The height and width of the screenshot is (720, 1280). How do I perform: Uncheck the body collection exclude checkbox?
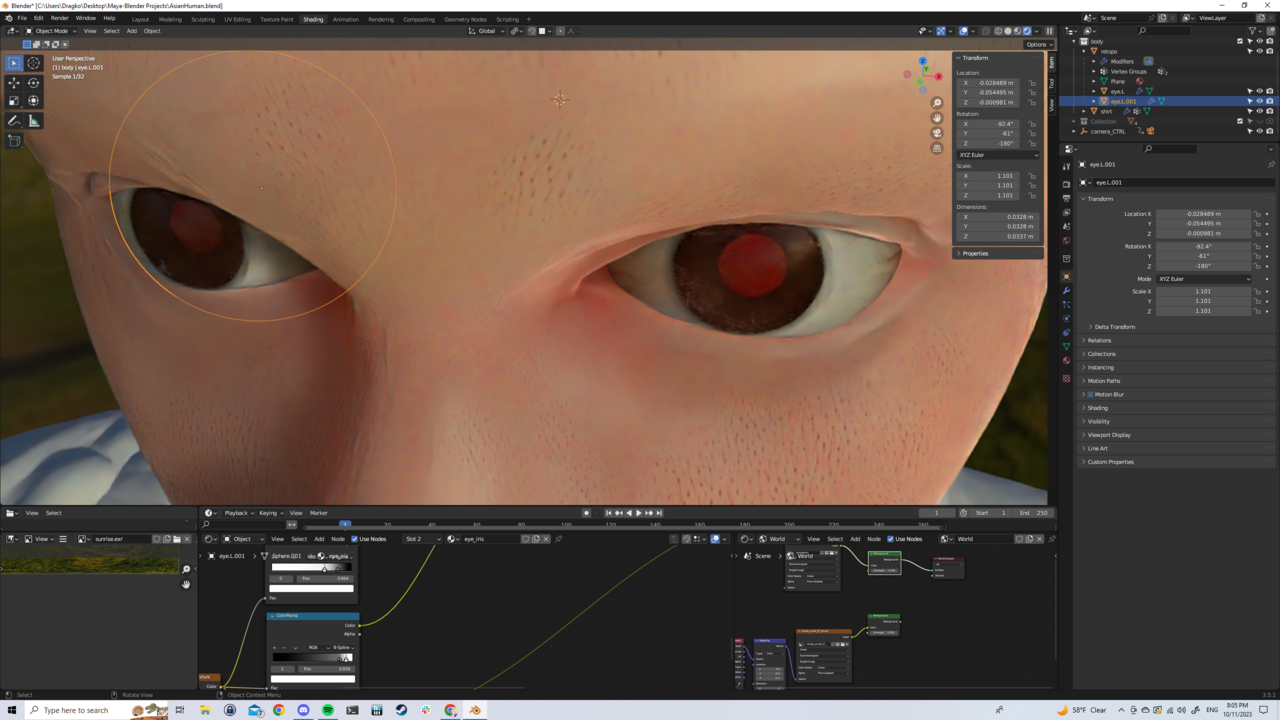point(1240,41)
